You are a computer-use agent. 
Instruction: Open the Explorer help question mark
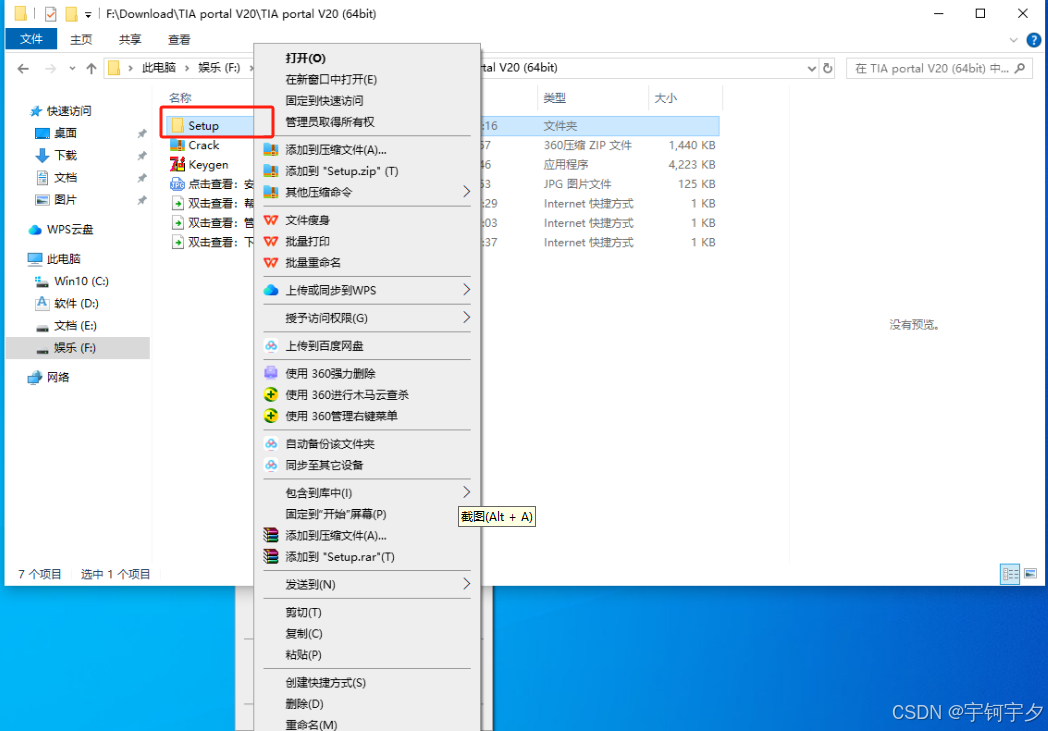1033,40
